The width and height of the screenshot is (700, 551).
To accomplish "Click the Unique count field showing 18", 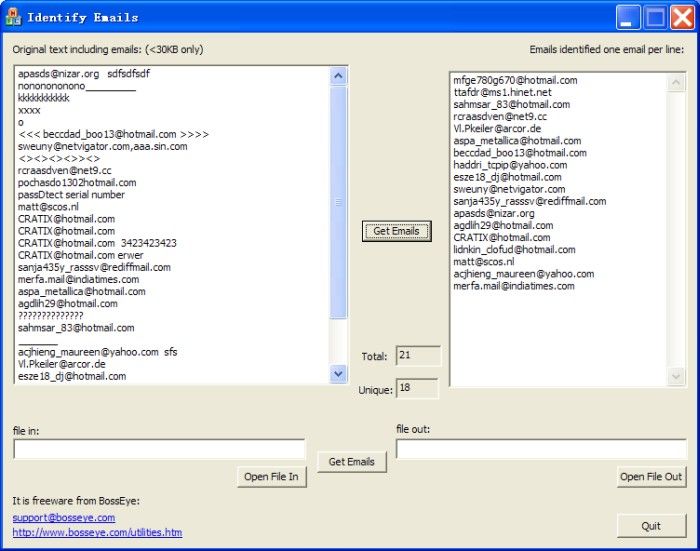I will pyautogui.click(x=417, y=388).
